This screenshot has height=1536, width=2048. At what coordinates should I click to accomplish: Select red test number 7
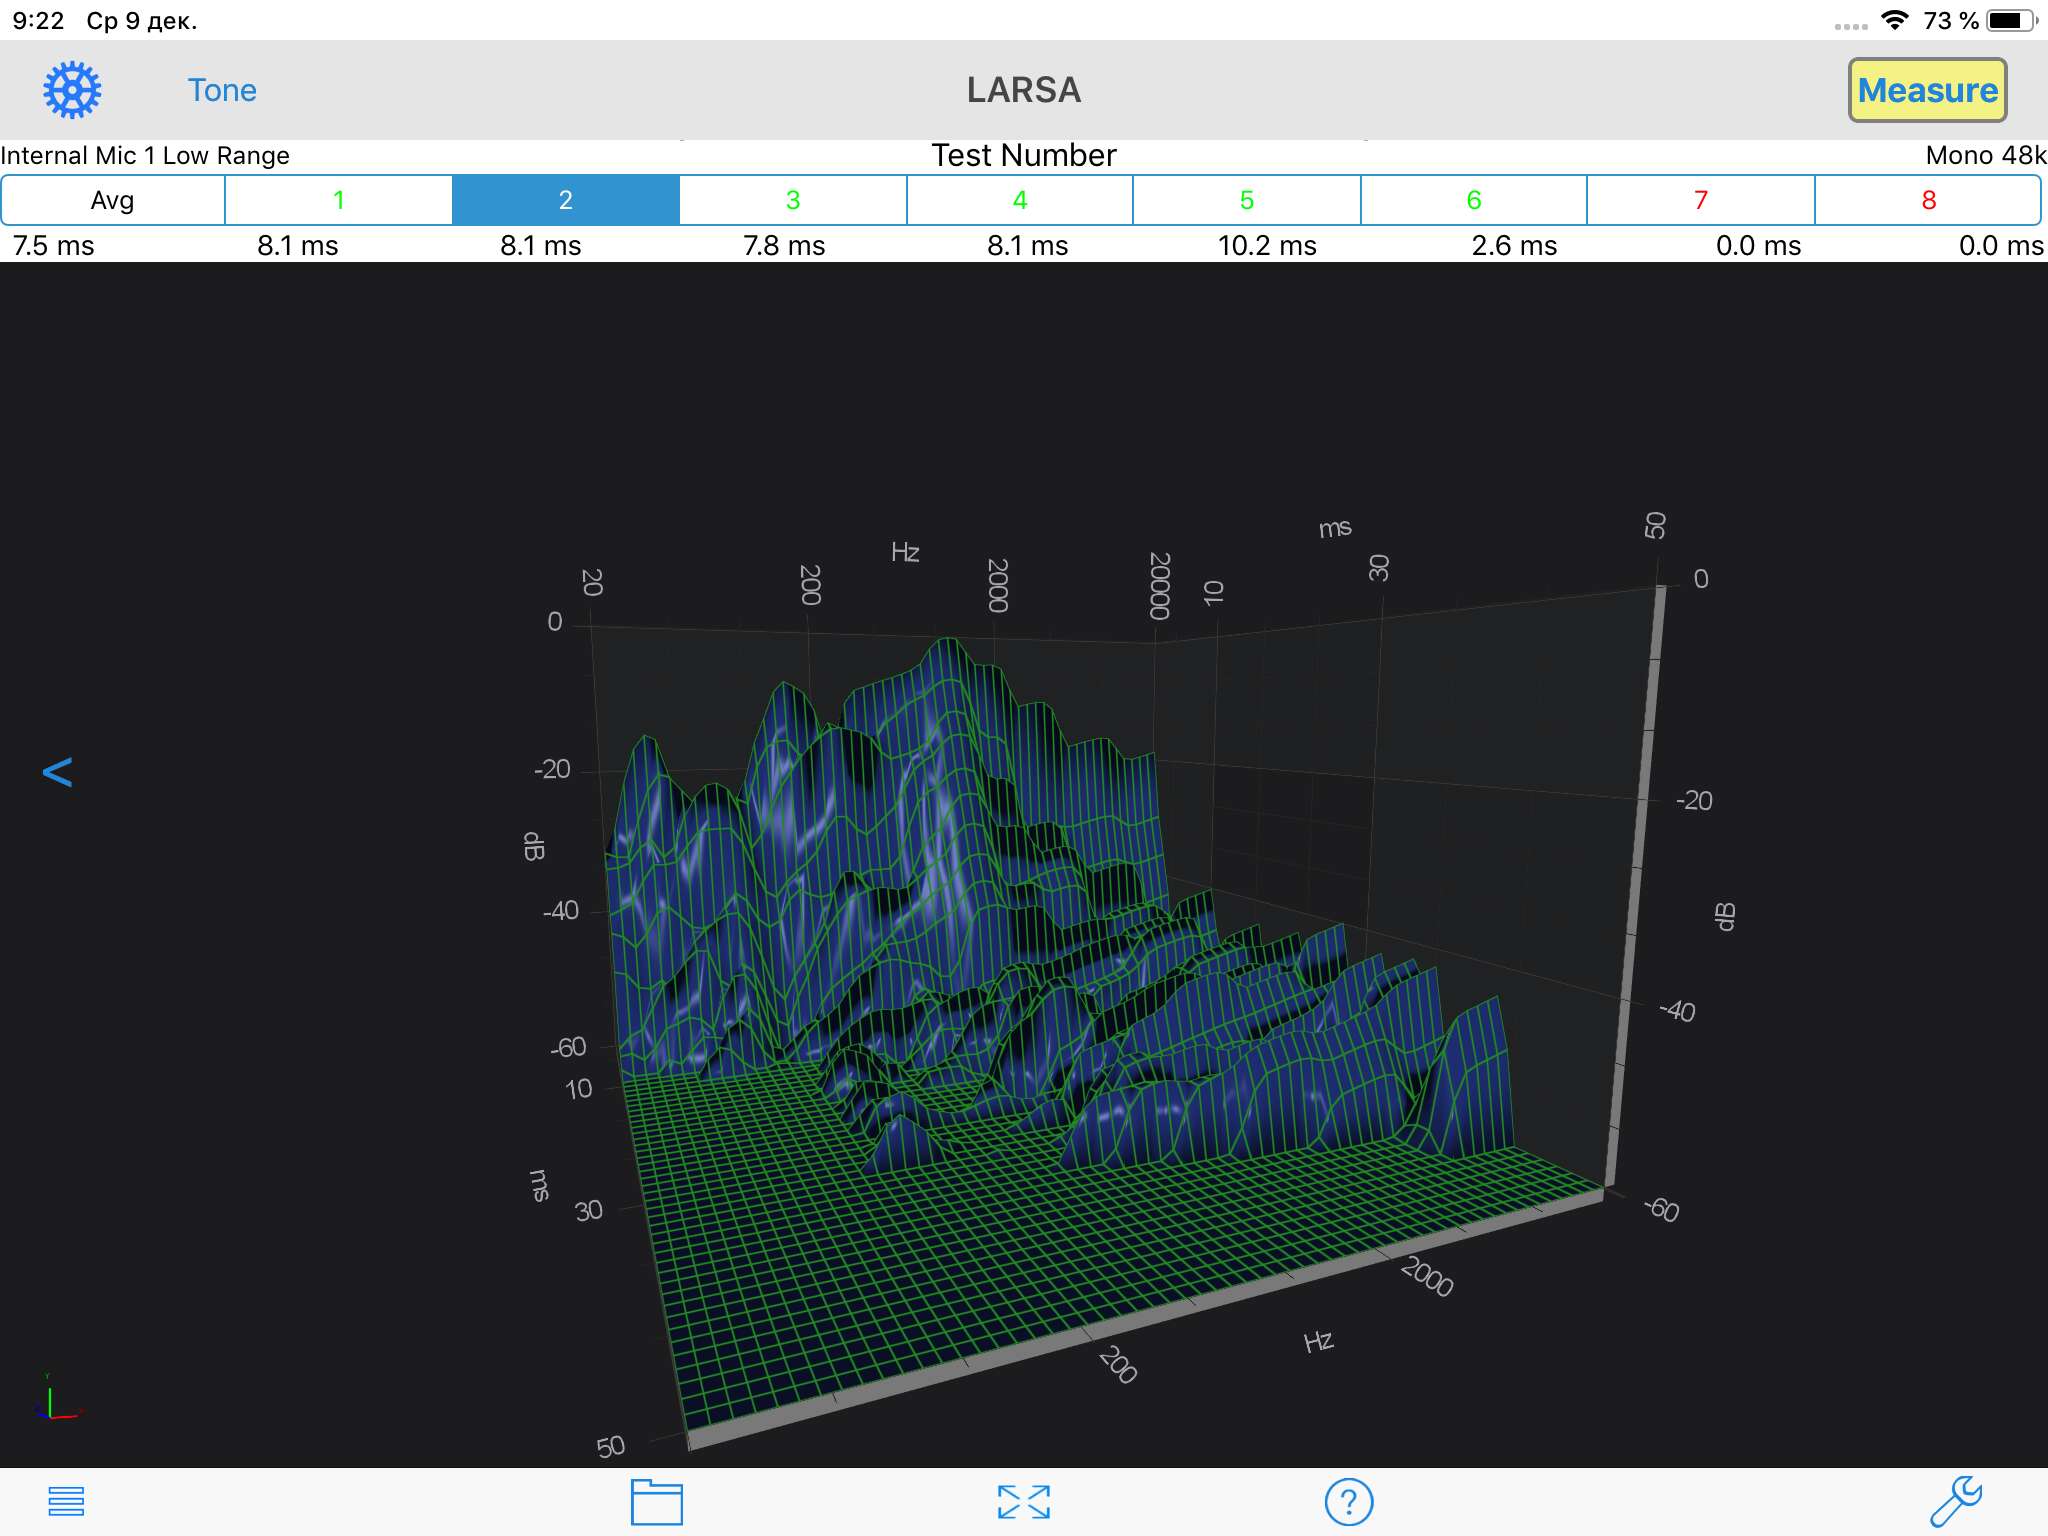1701,200
